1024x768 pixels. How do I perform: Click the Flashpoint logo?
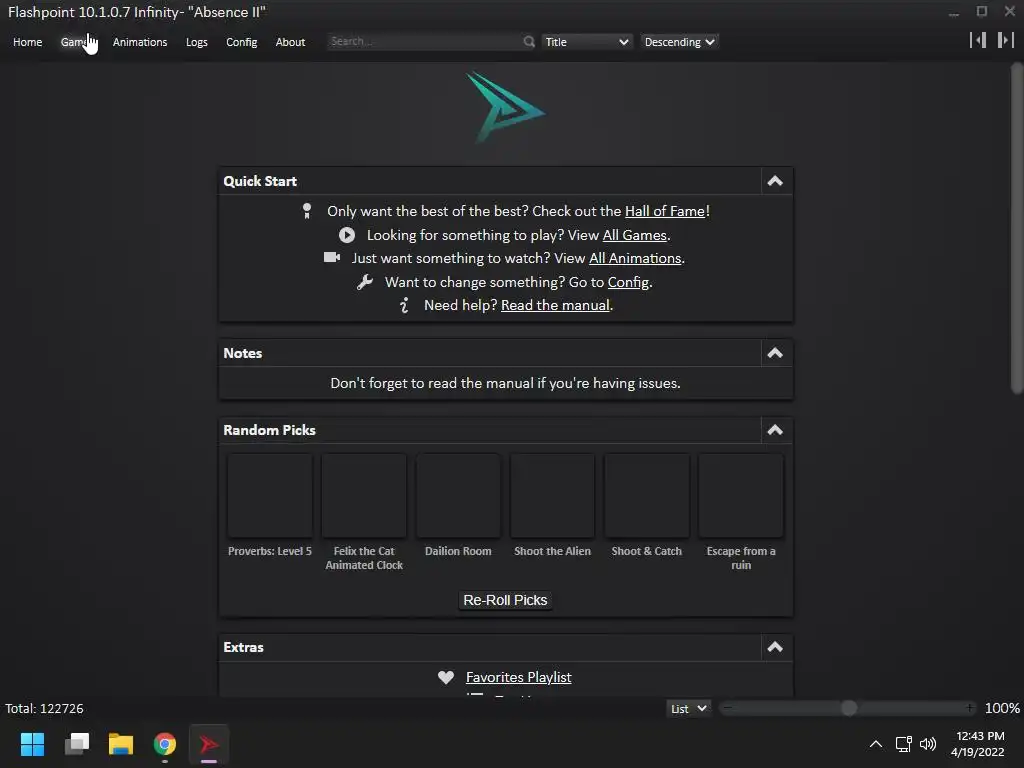click(505, 107)
